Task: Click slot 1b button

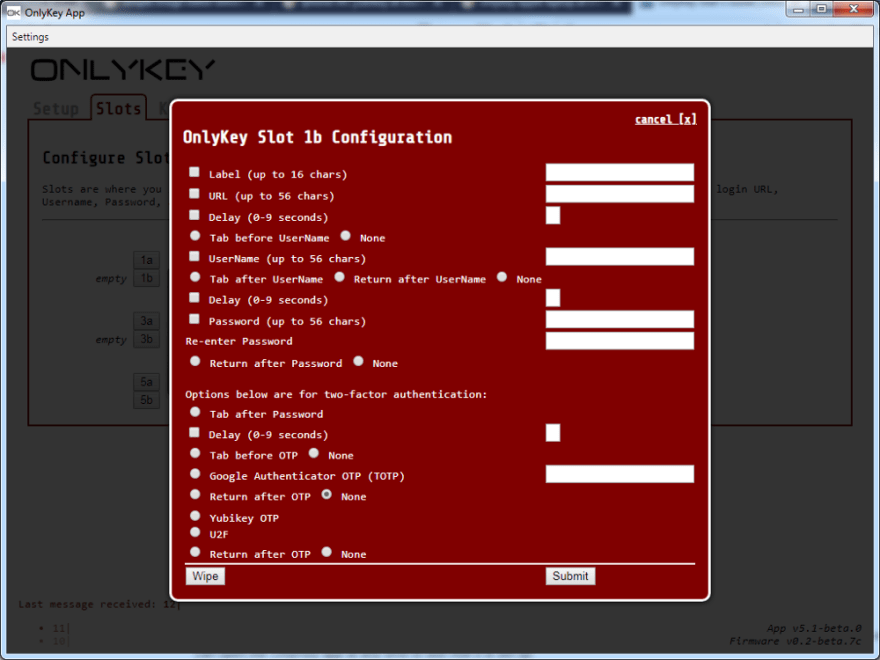Action: [146, 279]
